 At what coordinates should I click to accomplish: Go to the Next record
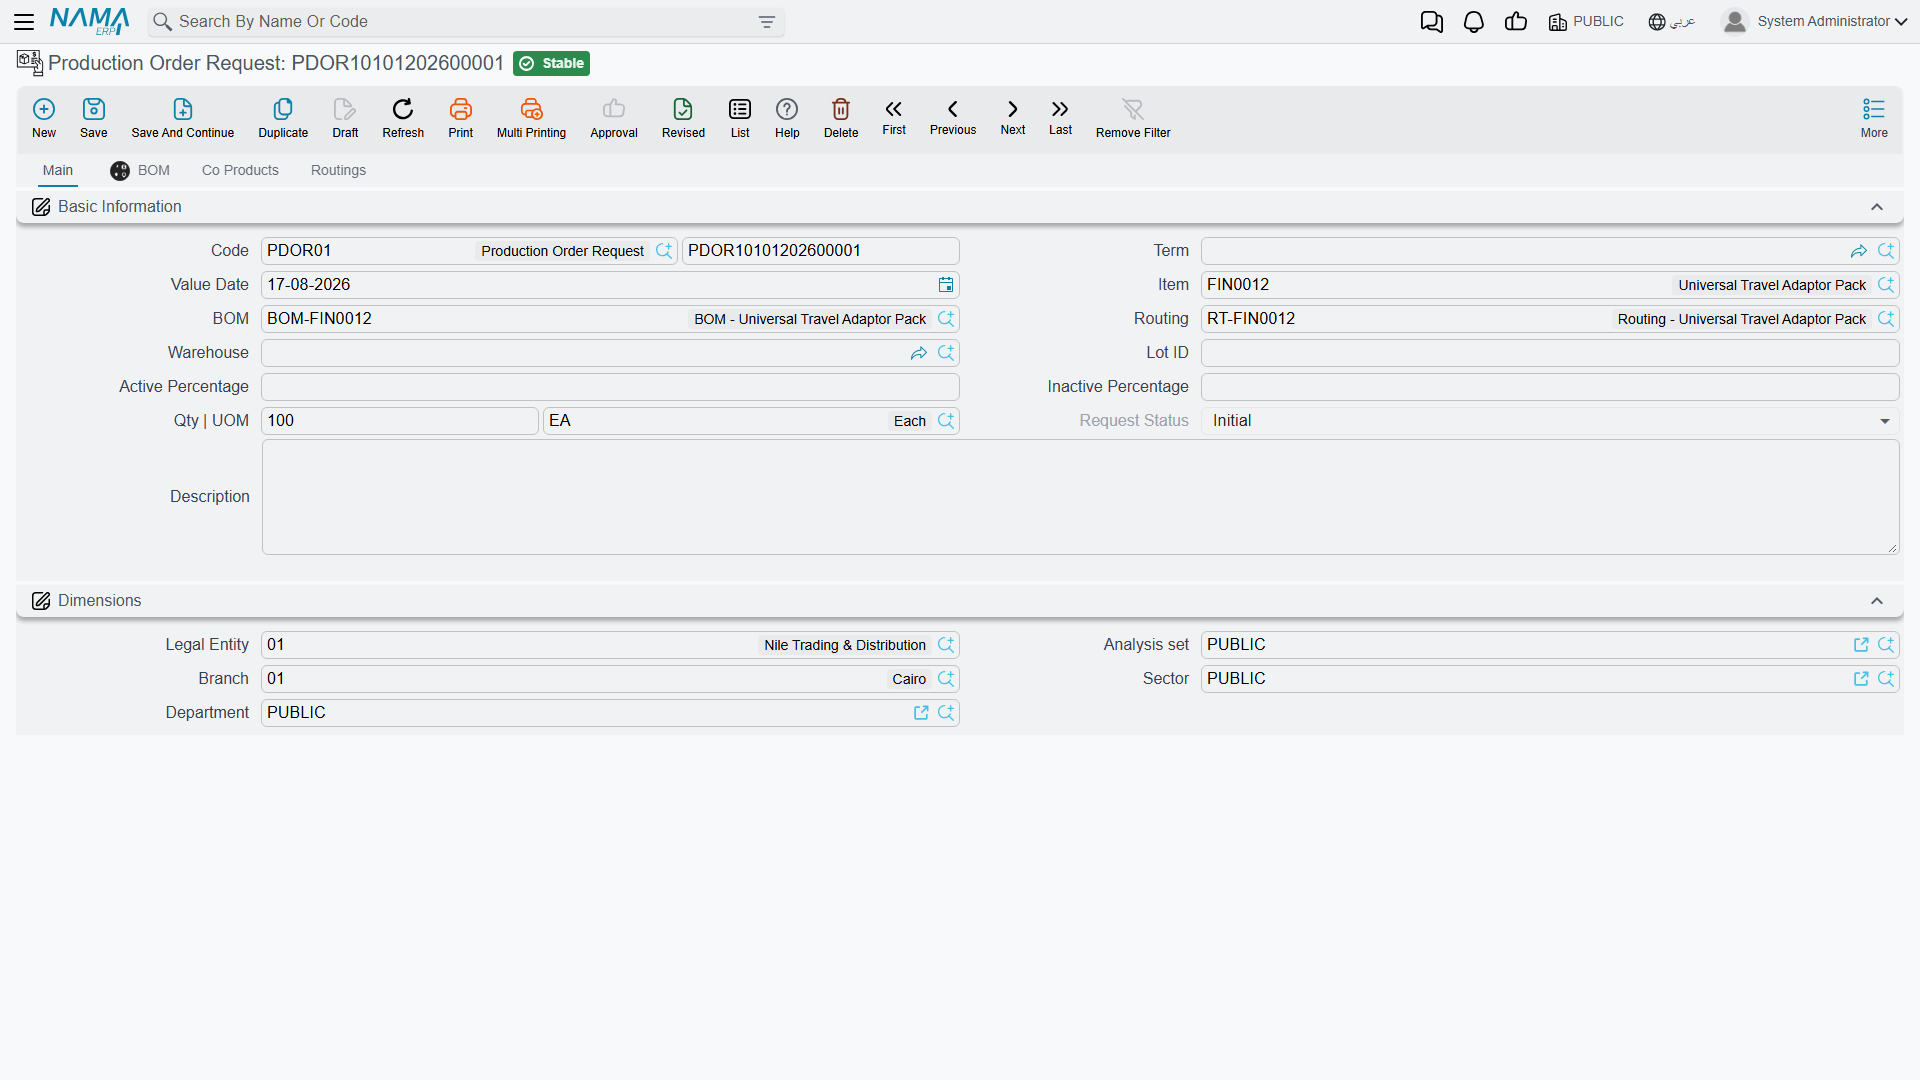(x=1013, y=117)
